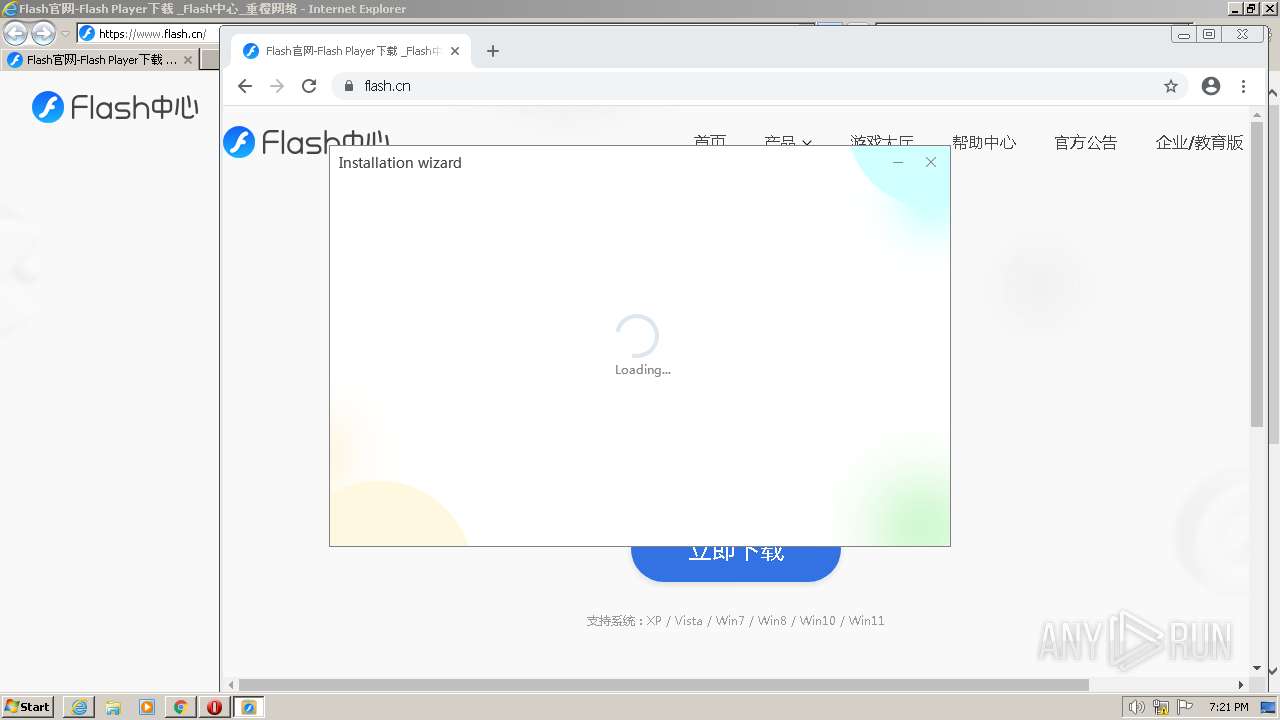1280x720 pixels.
Task: Focus the flash.cn address bar in Chrome
Action: tap(760, 86)
